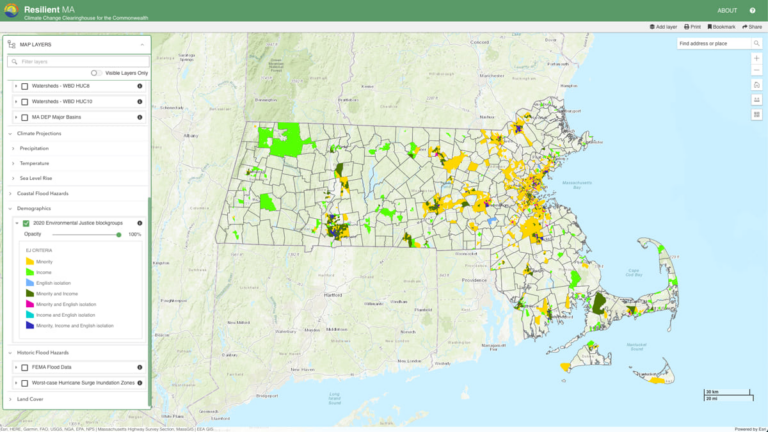Show info for FEMA Flood Data
This screenshot has height=432, width=768.
140,367
